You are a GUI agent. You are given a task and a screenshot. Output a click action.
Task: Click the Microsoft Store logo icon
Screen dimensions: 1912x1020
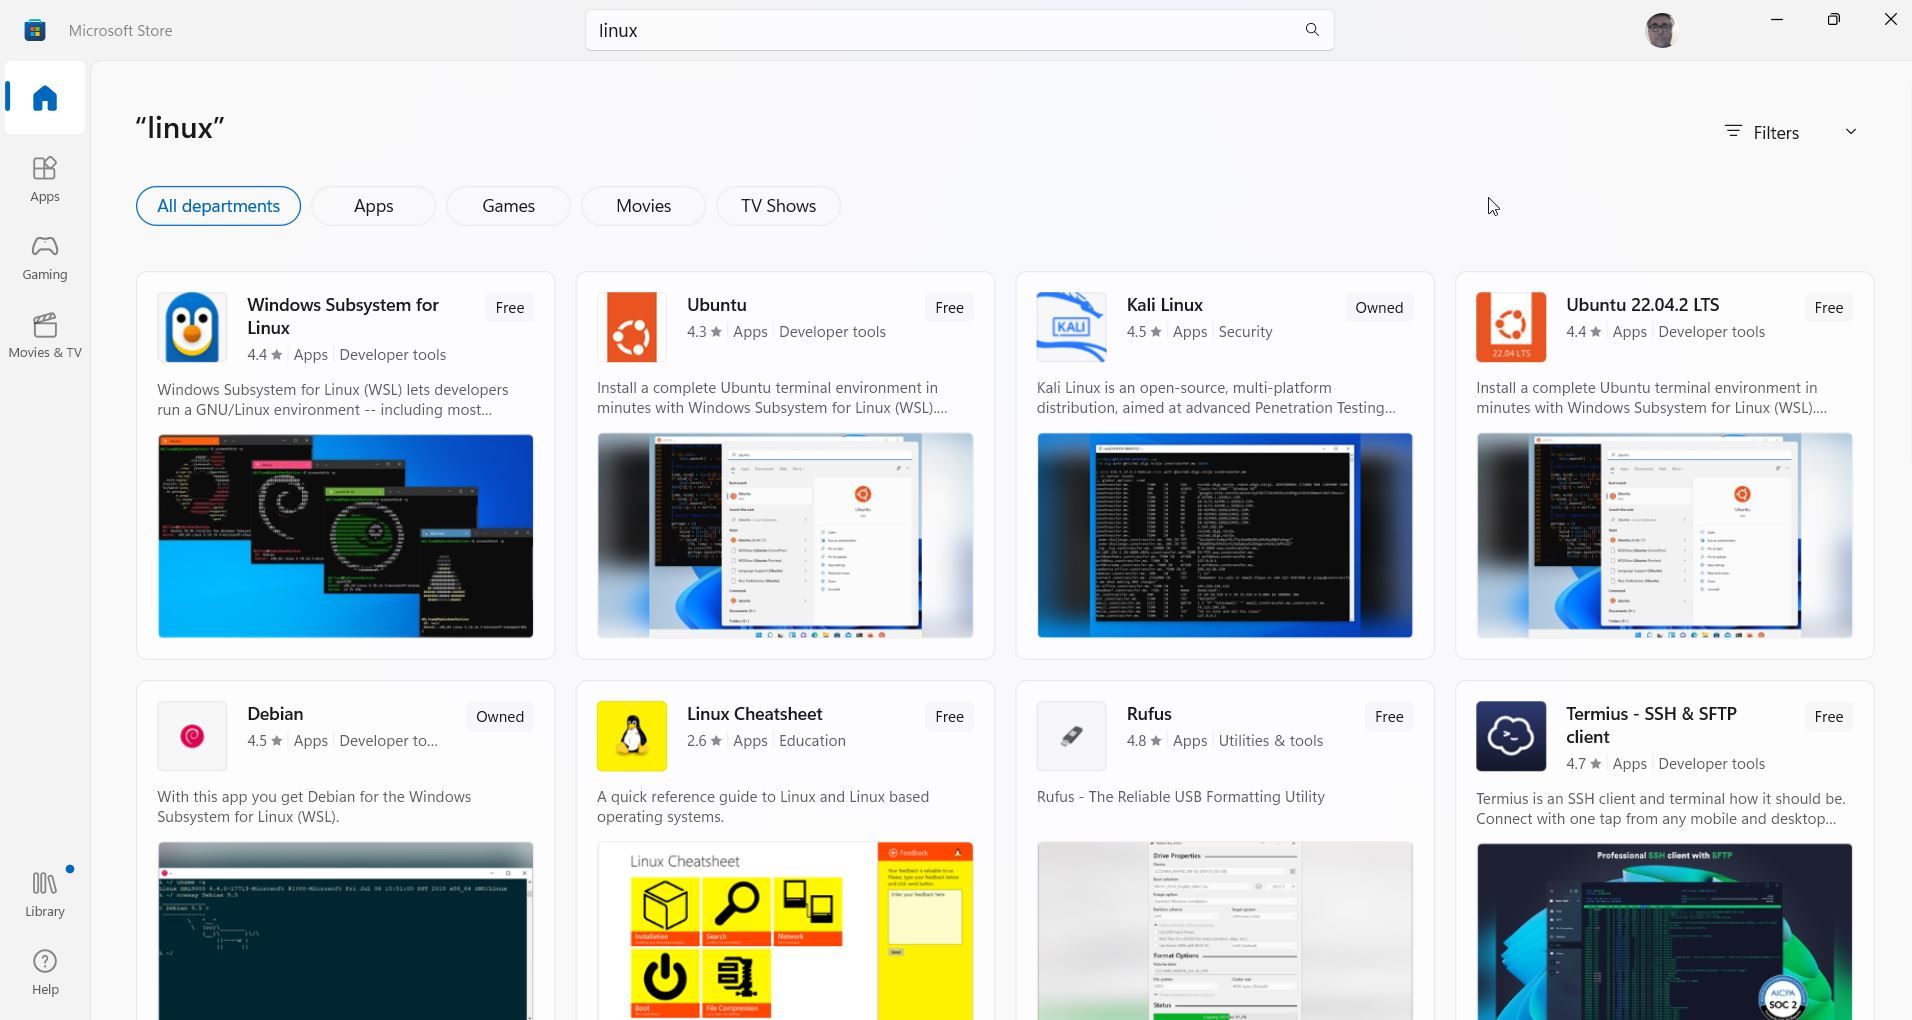pyautogui.click(x=35, y=30)
